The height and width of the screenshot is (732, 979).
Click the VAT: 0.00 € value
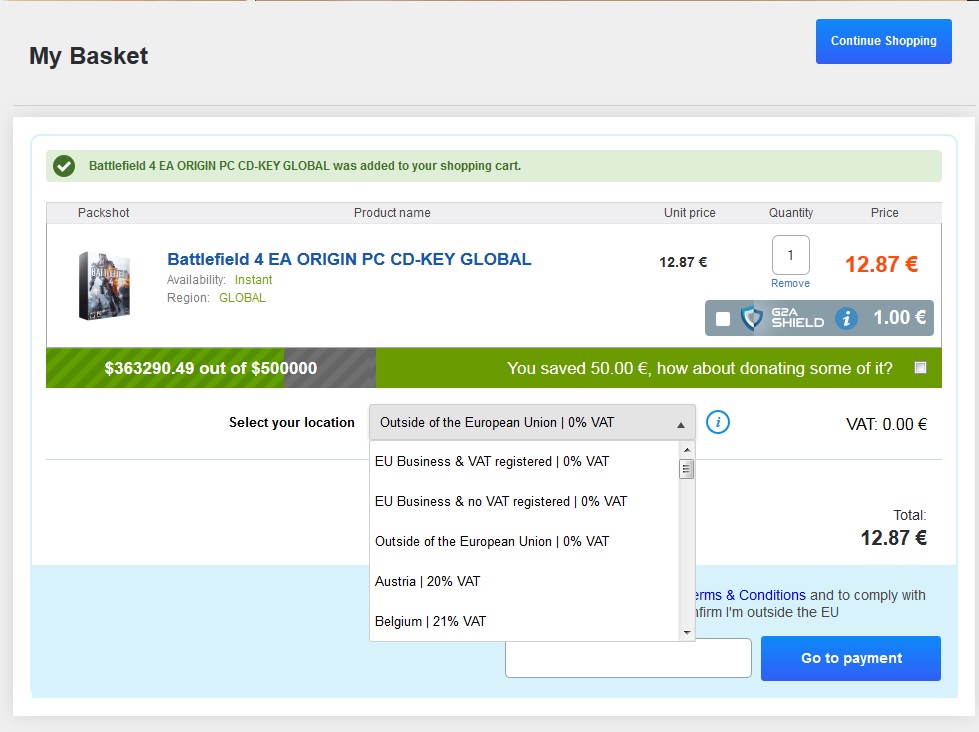click(887, 425)
